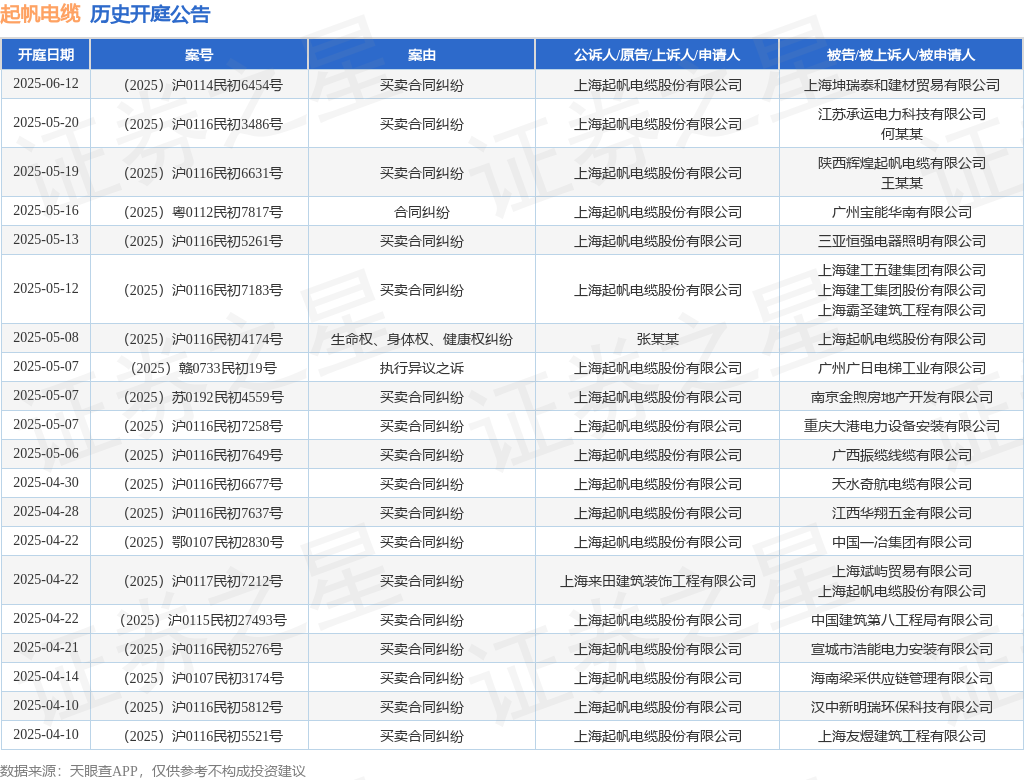Click the 合同纠纷 cause cell
Screen dimensions: 1024x780
coord(422,212)
